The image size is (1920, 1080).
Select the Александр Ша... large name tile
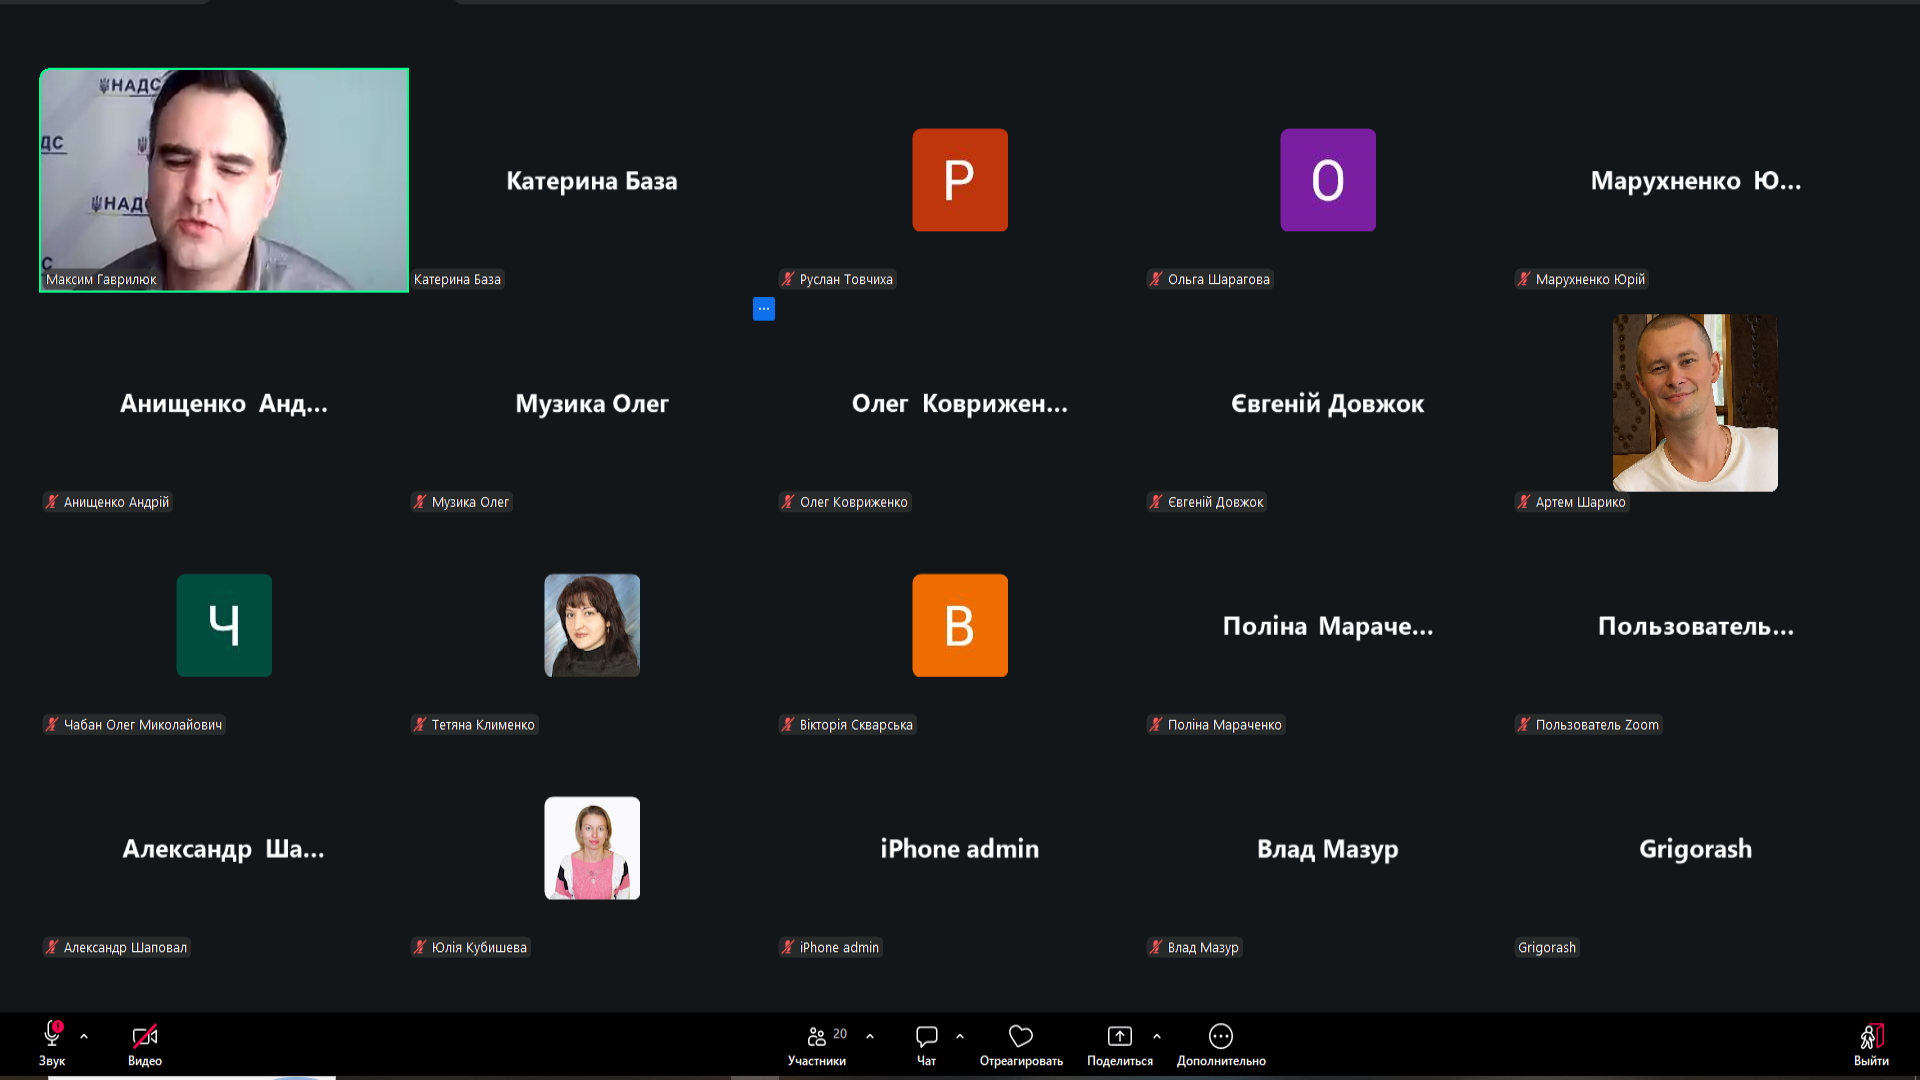click(224, 849)
